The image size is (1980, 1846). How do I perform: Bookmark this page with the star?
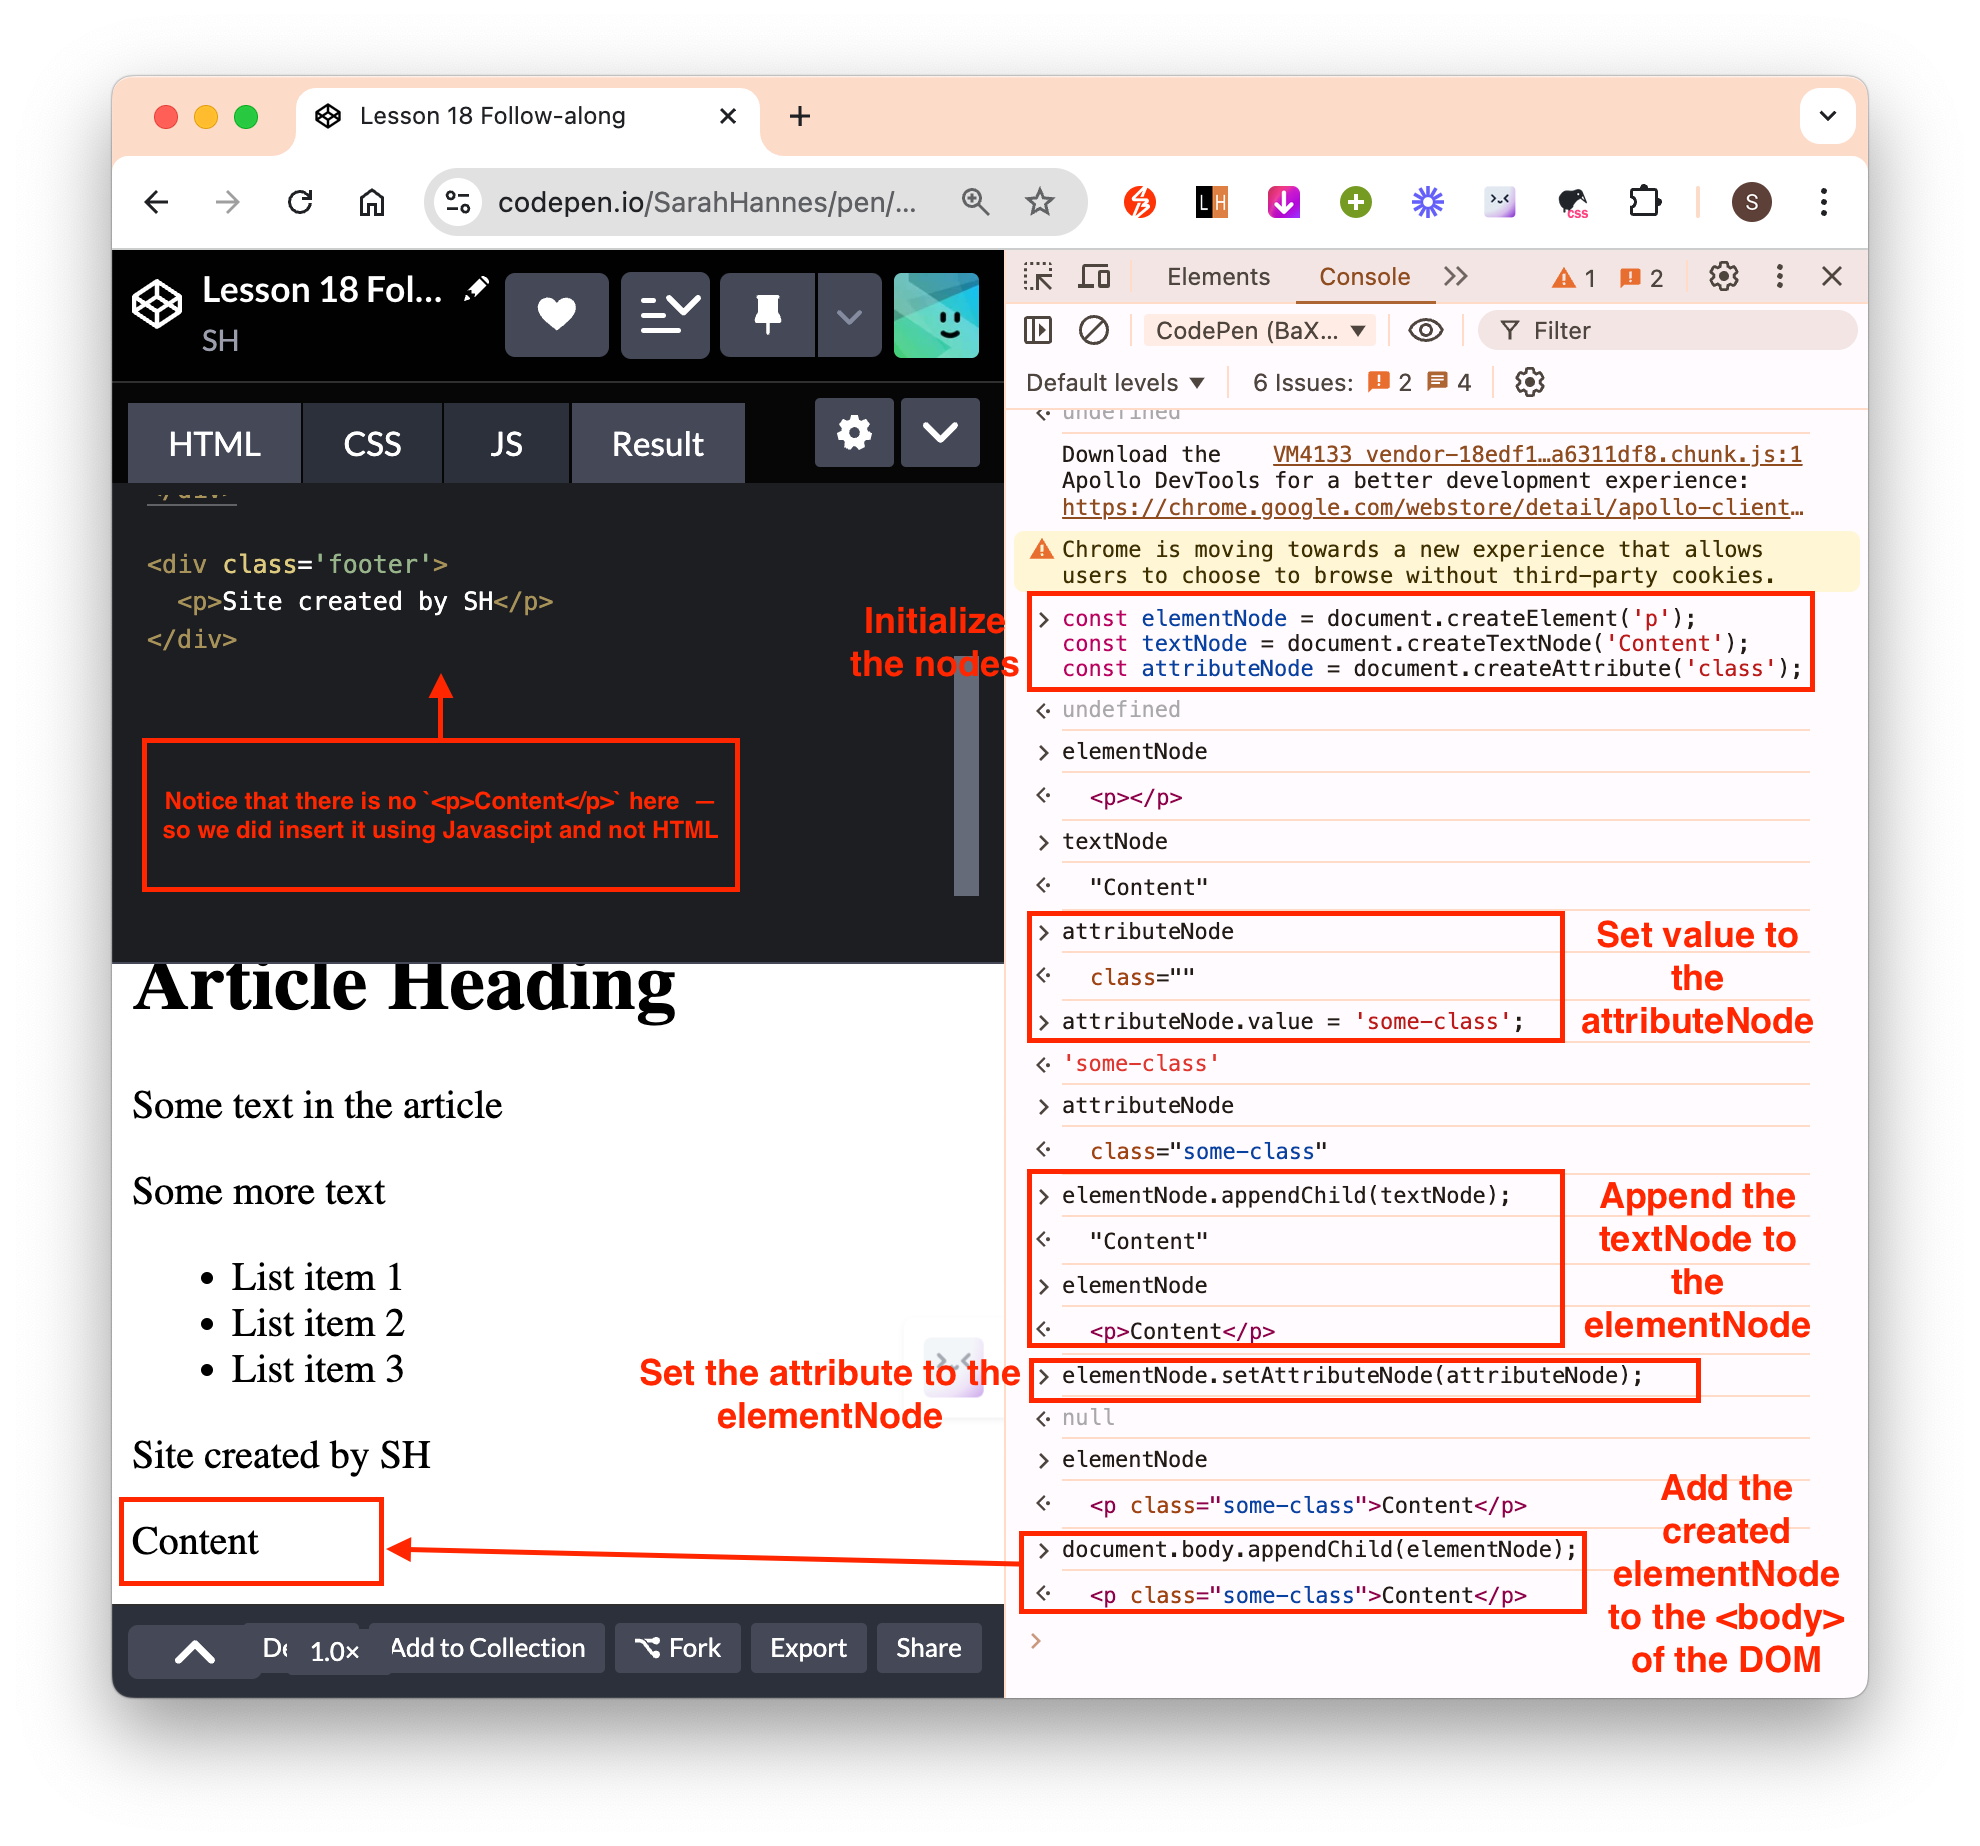(x=1040, y=203)
